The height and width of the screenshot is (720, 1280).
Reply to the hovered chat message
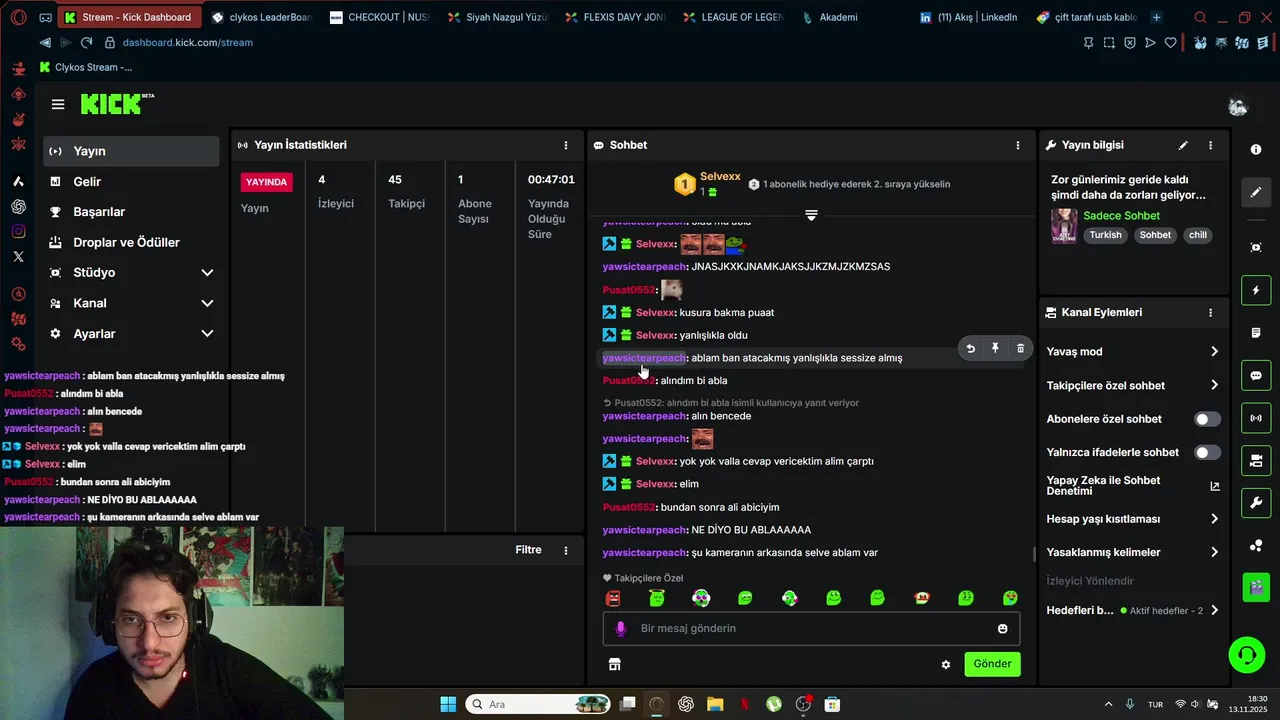coord(970,348)
